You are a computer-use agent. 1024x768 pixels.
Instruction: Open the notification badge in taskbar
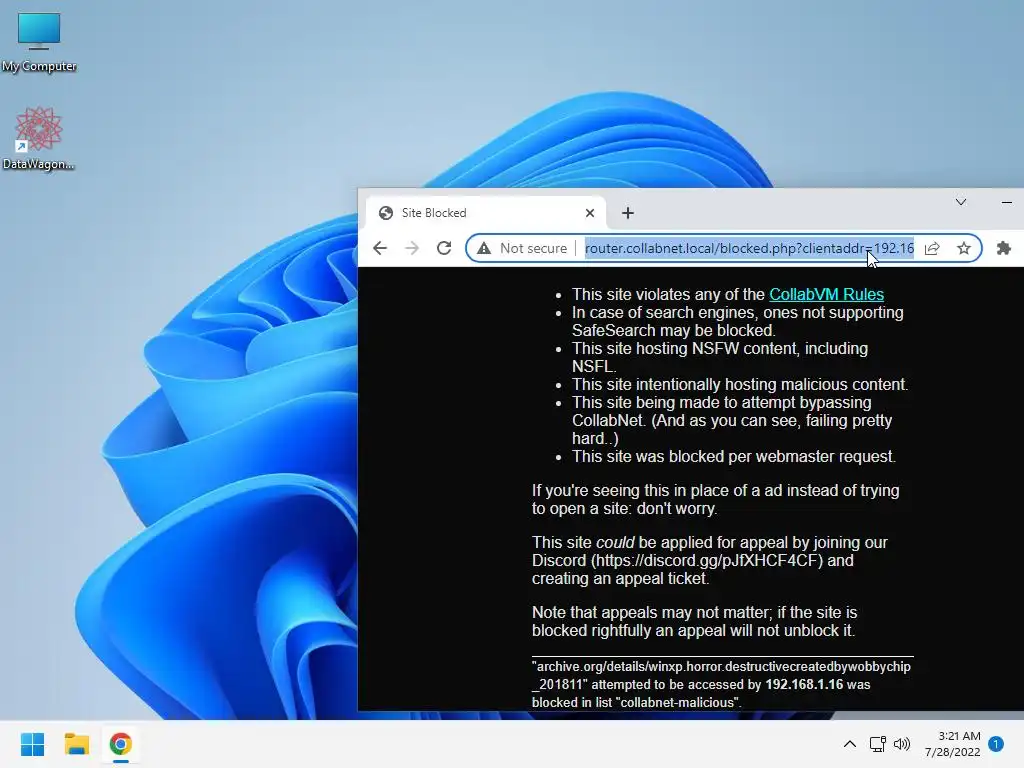coord(996,744)
